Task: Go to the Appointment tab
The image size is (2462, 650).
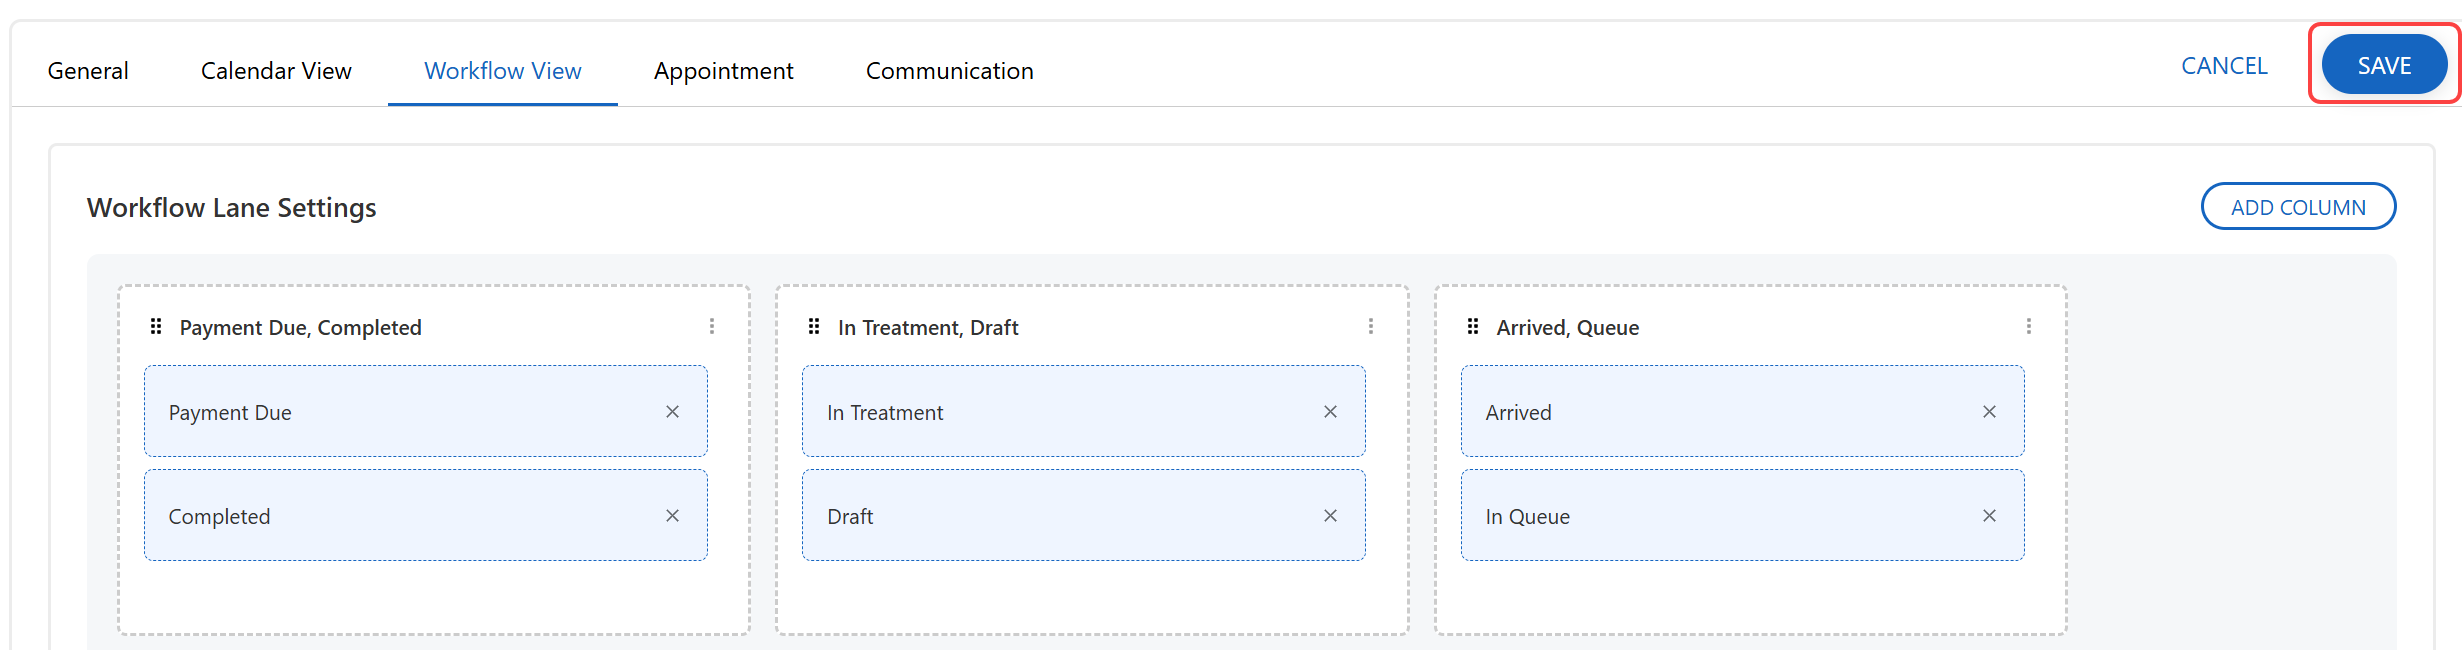Action: click(723, 71)
